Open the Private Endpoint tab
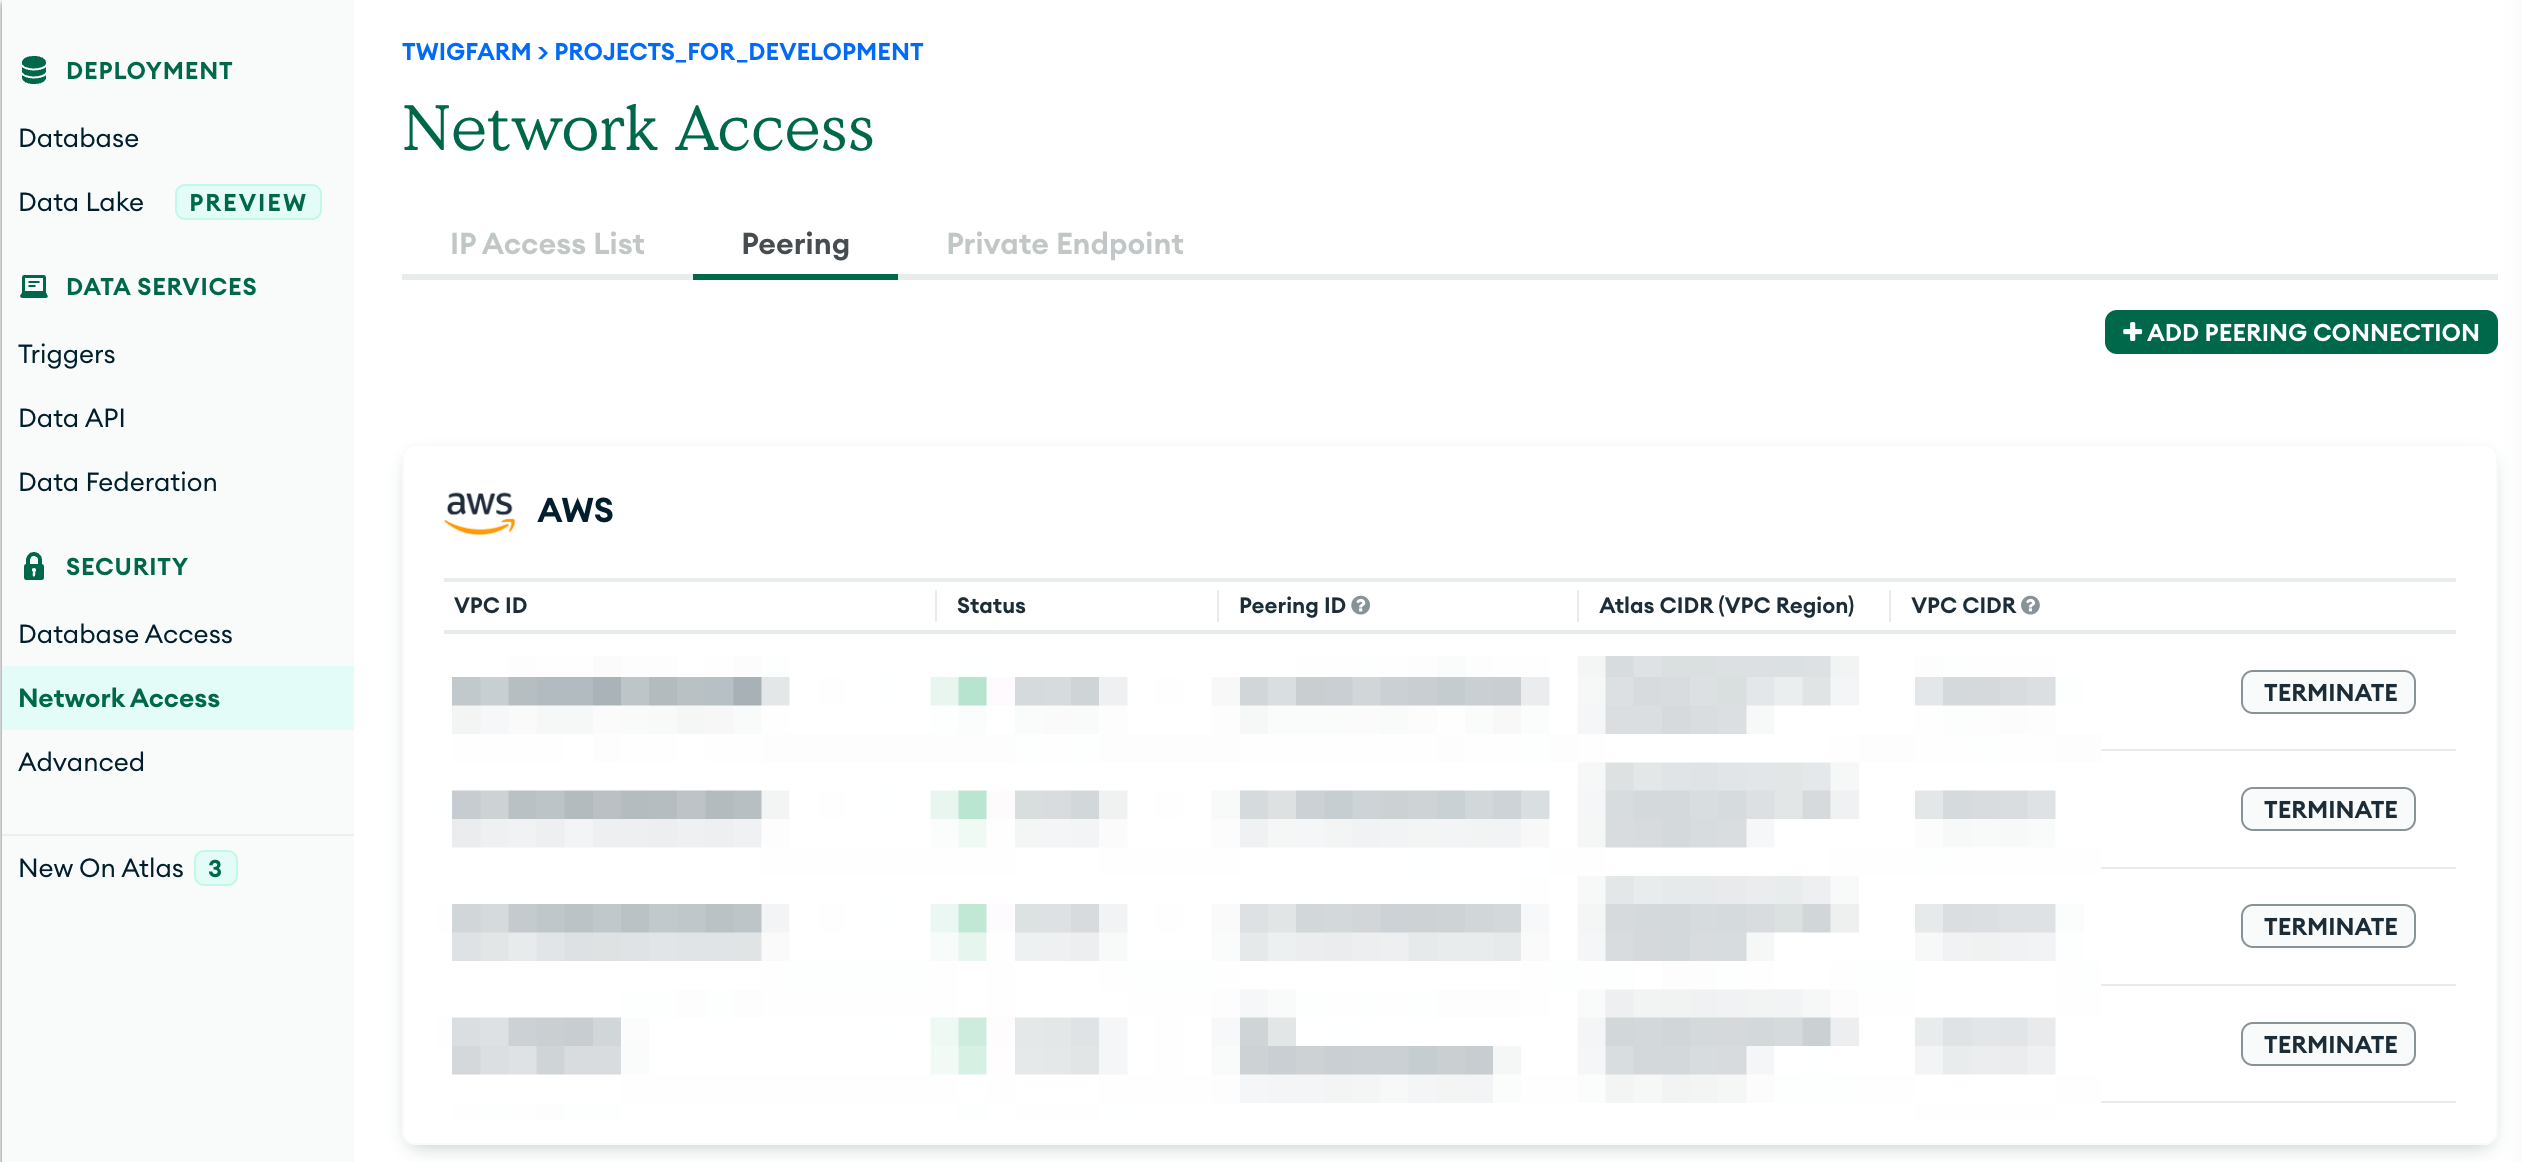Viewport: 2522px width, 1162px height. point(1064,244)
